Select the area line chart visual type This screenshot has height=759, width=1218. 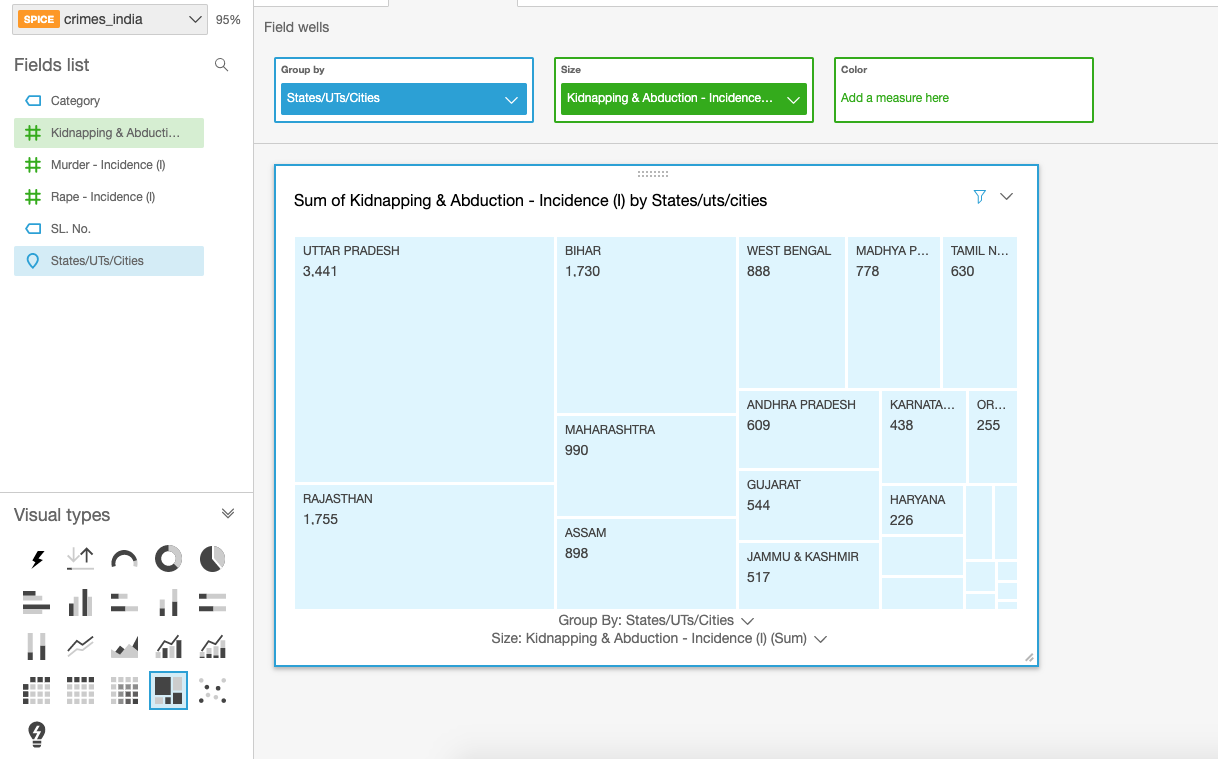[x=124, y=647]
